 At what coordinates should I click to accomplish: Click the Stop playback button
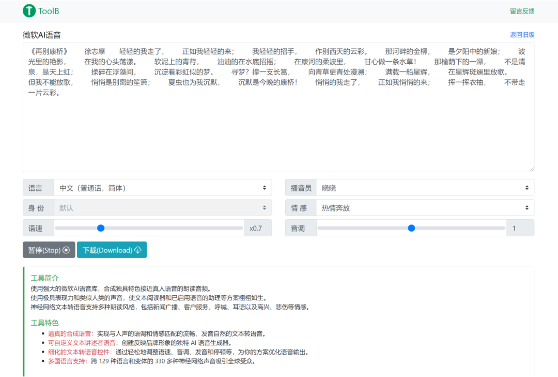49,250
